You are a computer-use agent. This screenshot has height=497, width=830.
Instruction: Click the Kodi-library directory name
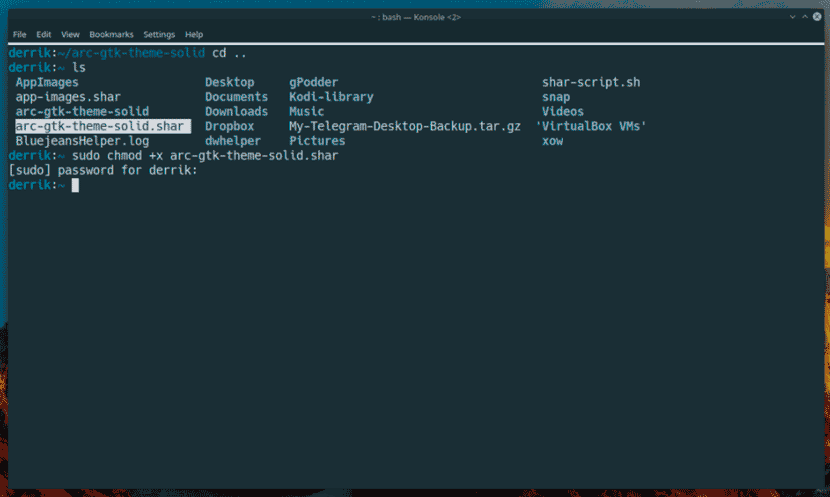[x=331, y=97]
